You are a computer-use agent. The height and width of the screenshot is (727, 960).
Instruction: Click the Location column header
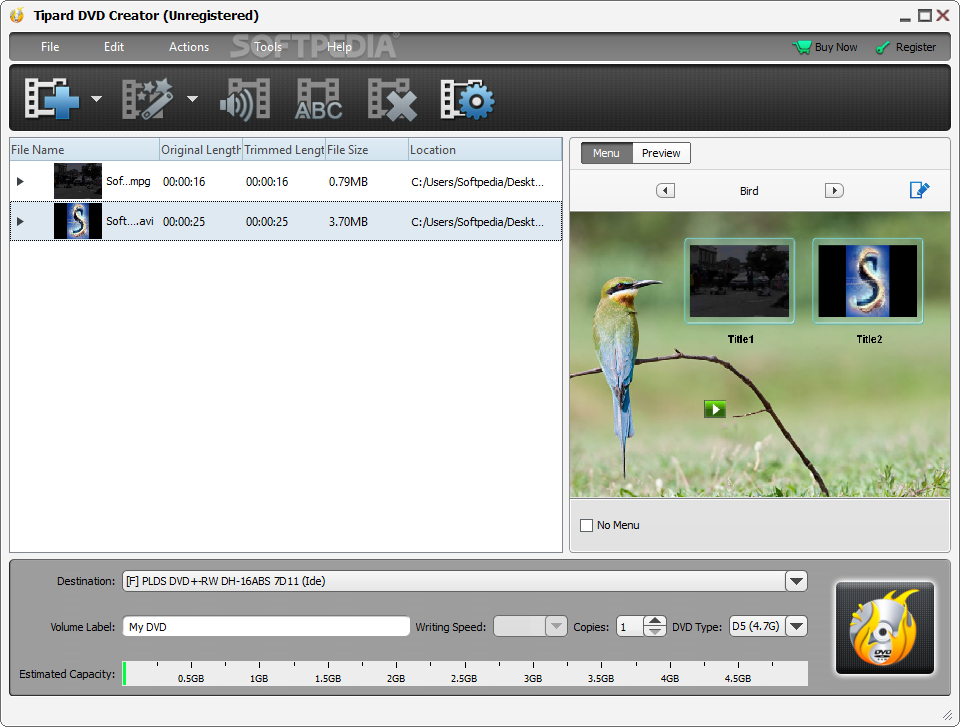coord(485,149)
